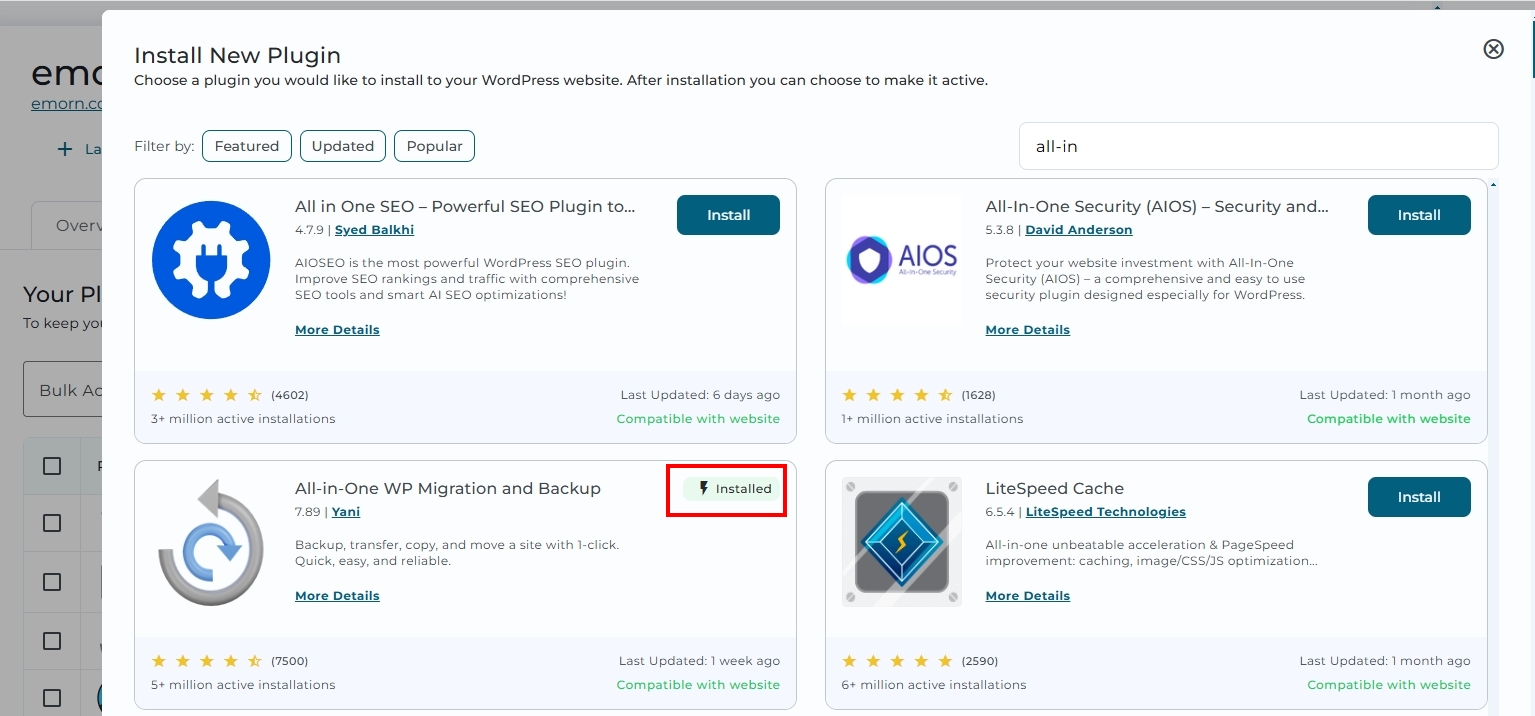
Task: Click 'Last Updated: 1 week ago' text
Action: coord(700,661)
